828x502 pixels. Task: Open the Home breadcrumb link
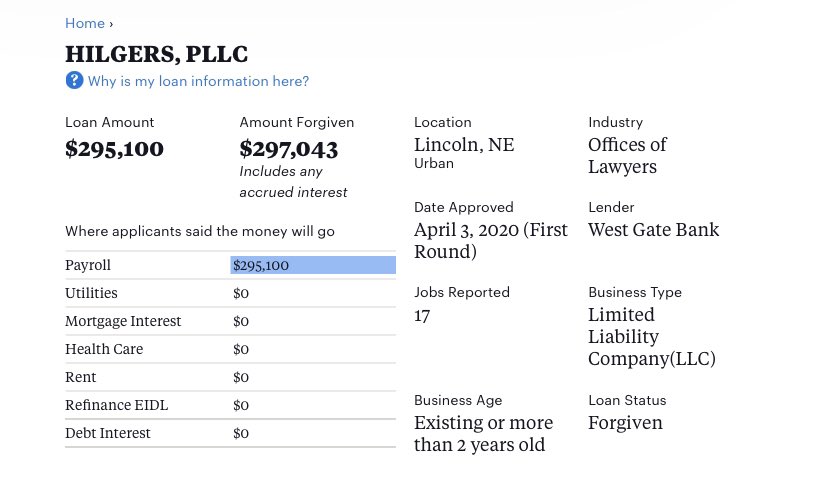pos(84,23)
